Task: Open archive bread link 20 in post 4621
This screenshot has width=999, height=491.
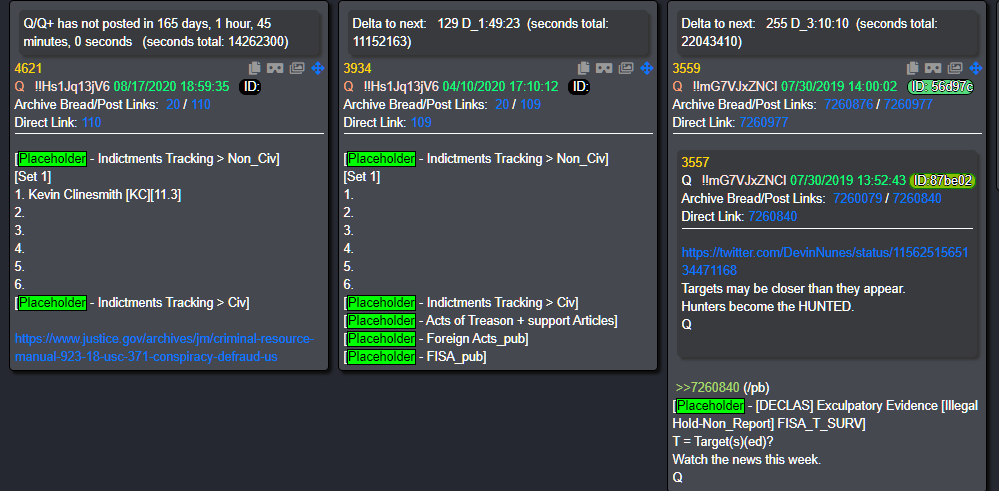Action: click(x=173, y=104)
